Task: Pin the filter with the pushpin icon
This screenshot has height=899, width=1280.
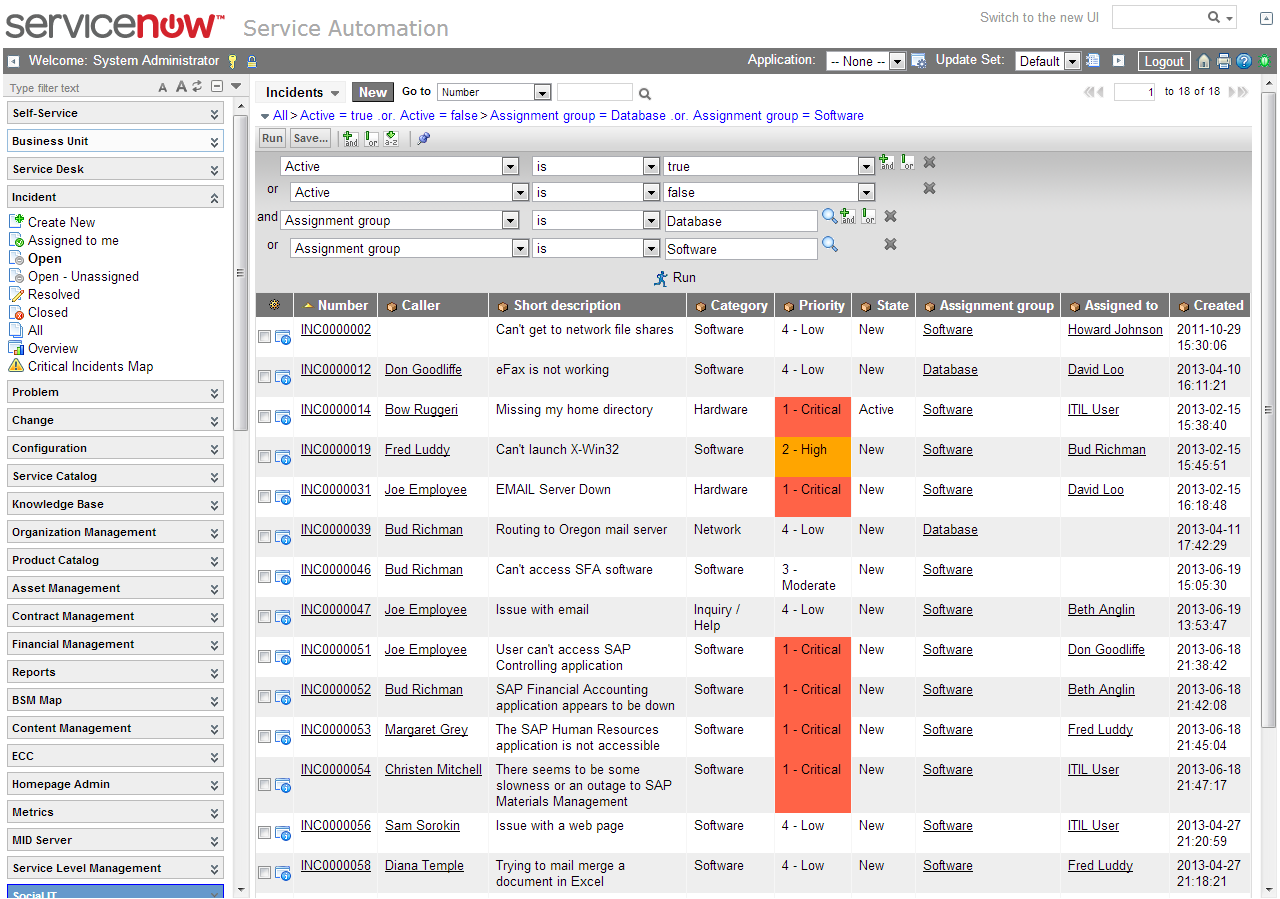Action: click(424, 138)
